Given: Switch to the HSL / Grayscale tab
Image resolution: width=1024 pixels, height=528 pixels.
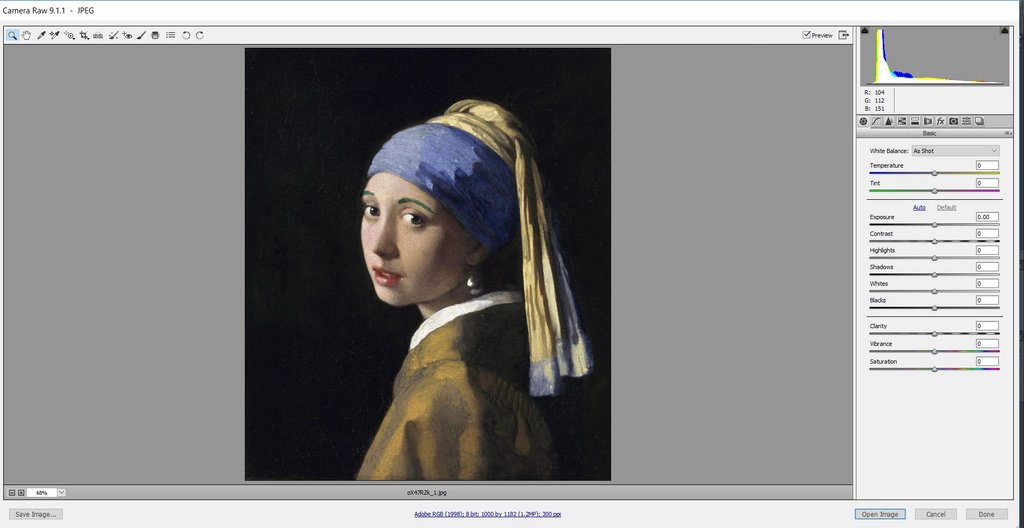Looking at the screenshot, I should 902,122.
